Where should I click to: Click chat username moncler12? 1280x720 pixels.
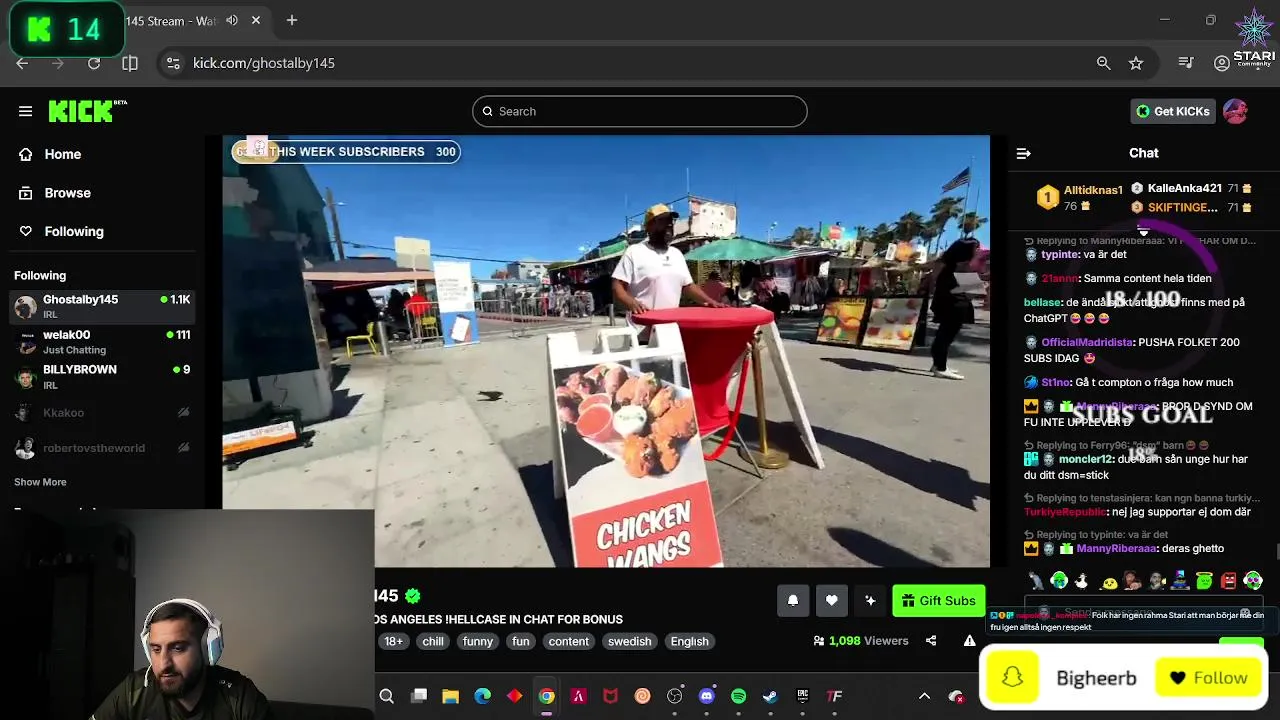1085,459
